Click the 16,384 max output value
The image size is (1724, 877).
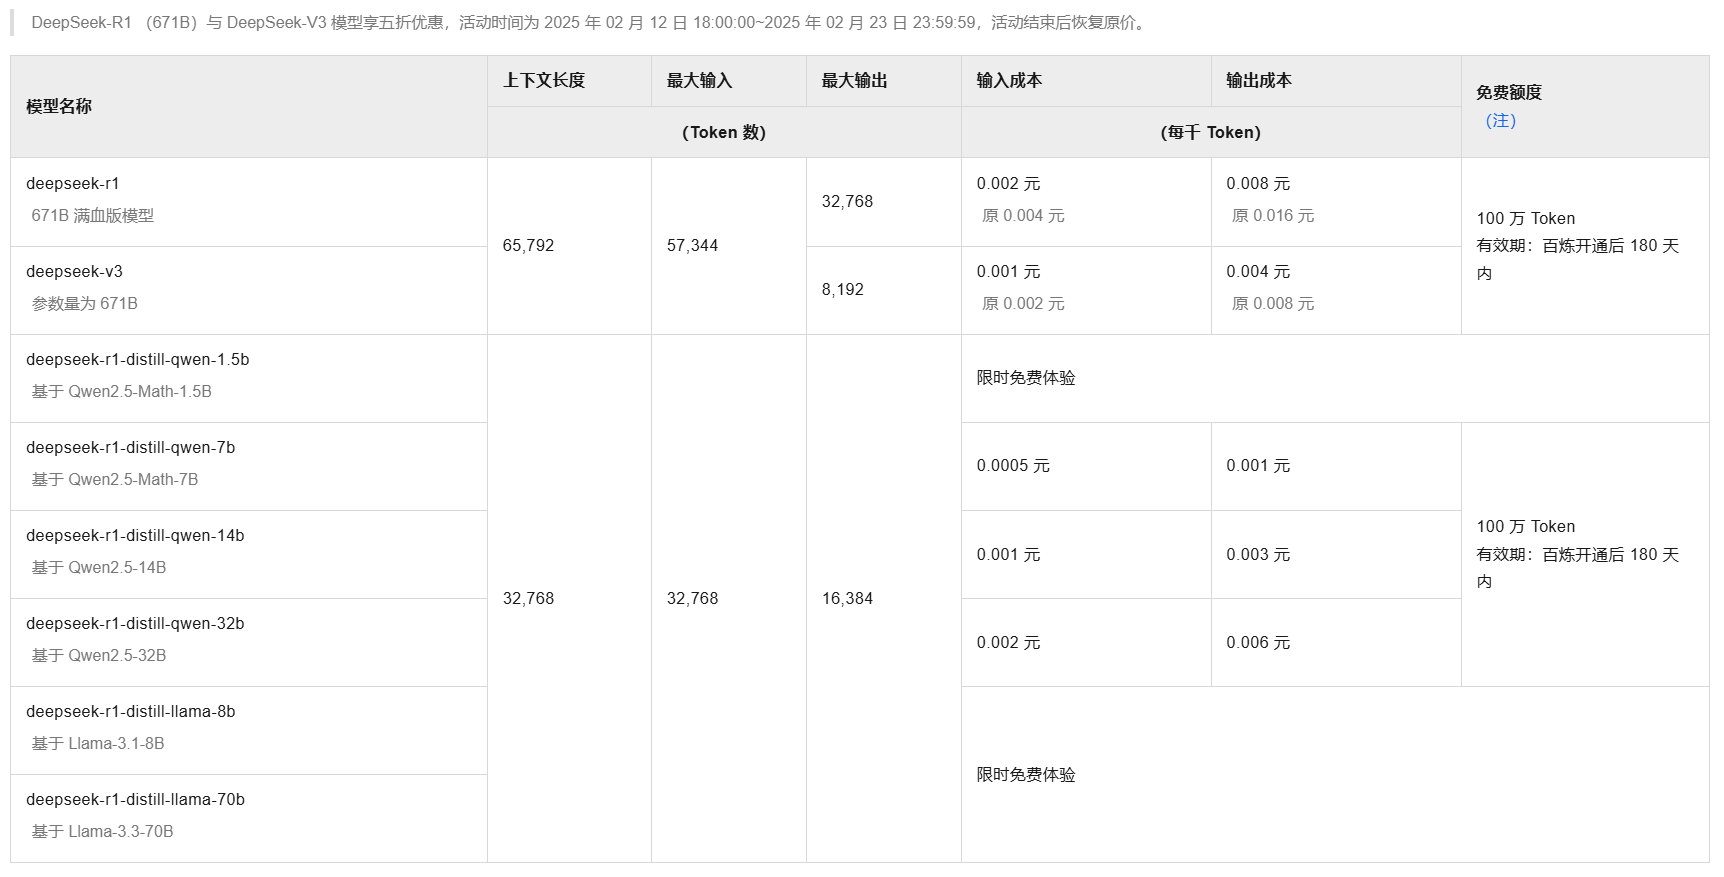[x=847, y=598]
